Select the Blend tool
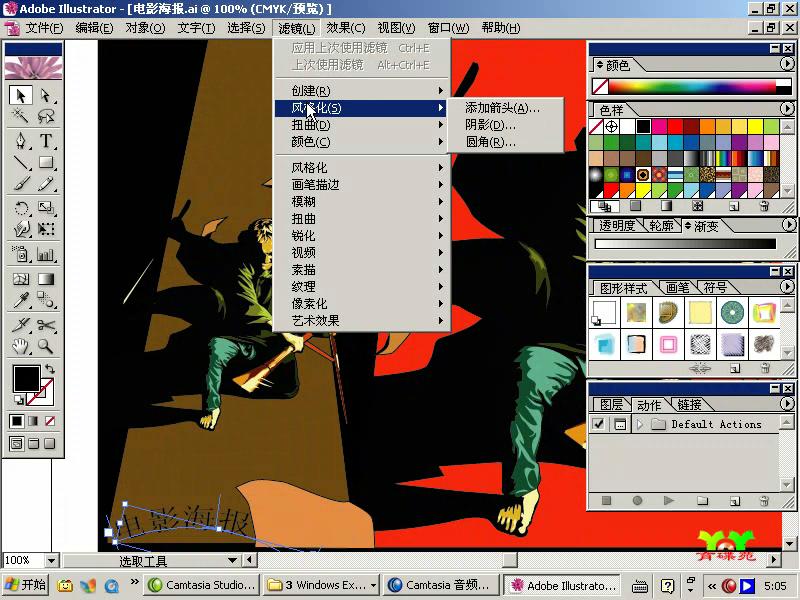 pyautogui.click(x=46, y=300)
